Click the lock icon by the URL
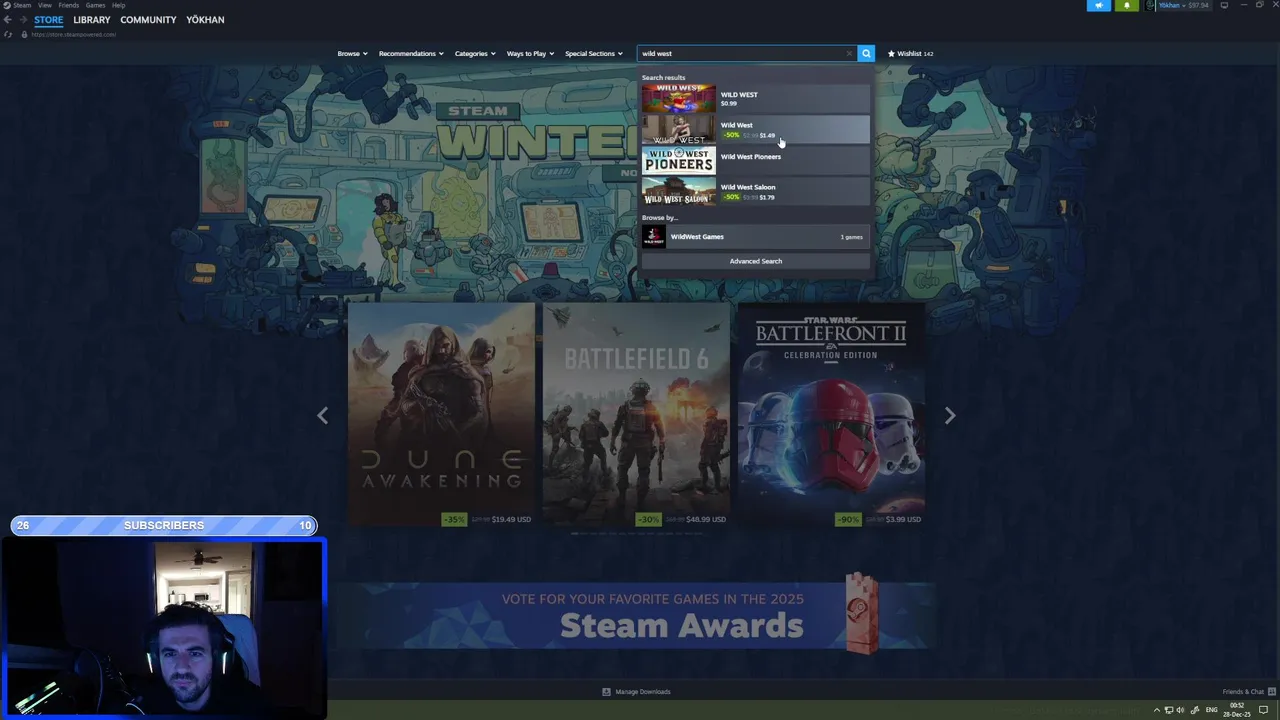Screen dimensions: 1280x720 tap(24, 34)
